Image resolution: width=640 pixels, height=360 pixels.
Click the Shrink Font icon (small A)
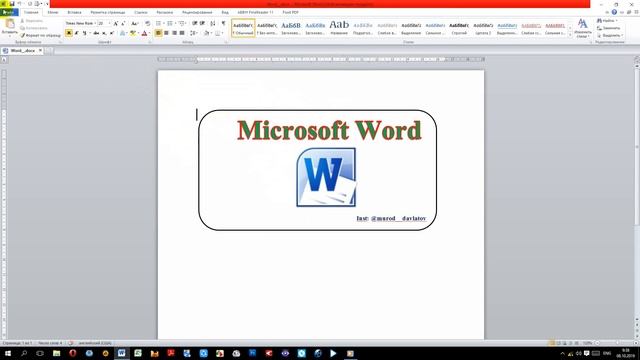123,24
